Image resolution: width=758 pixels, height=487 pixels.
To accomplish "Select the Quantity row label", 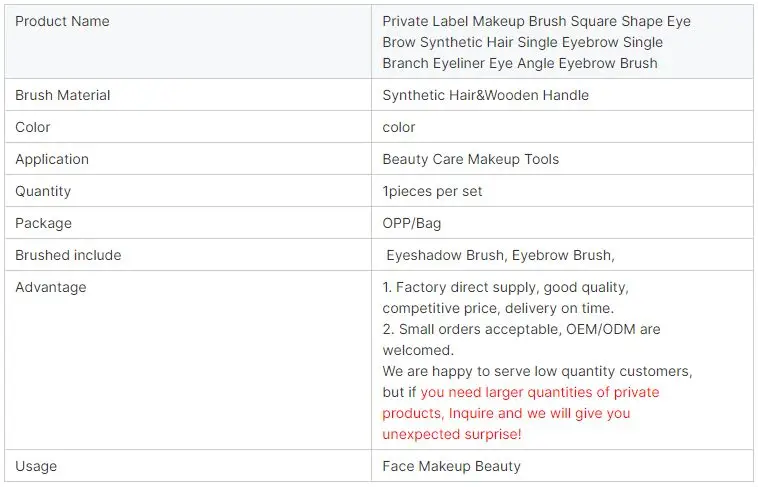I will [43, 191].
